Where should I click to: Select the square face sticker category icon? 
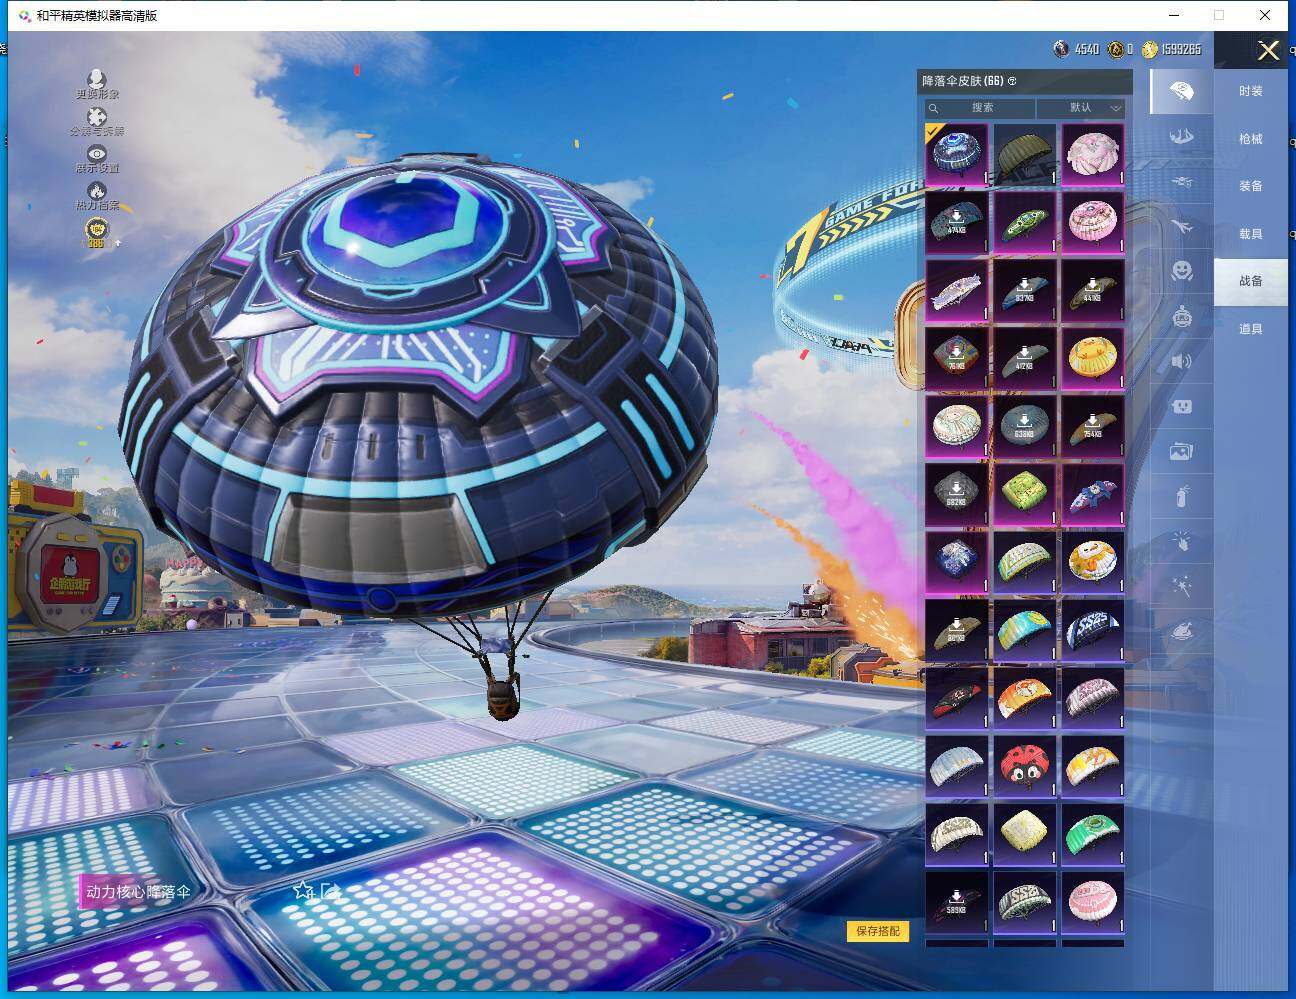pos(1181,406)
